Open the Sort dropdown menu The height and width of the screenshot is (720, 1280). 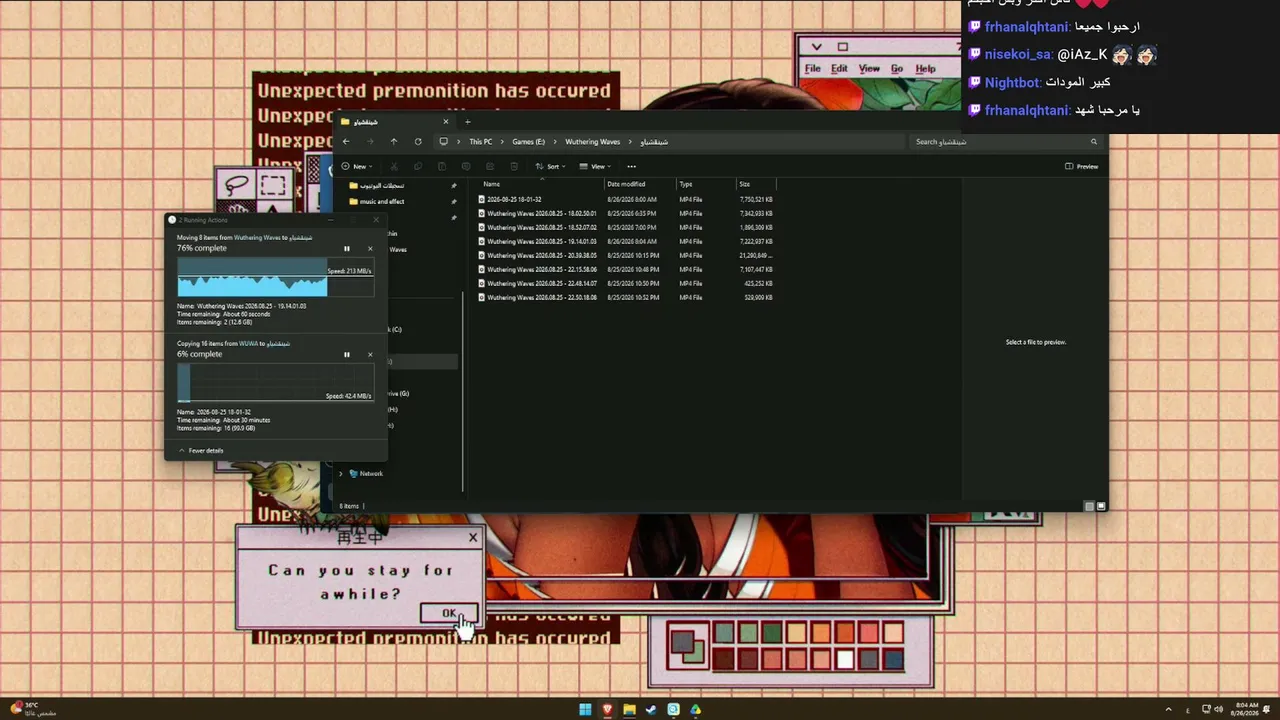(550, 167)
